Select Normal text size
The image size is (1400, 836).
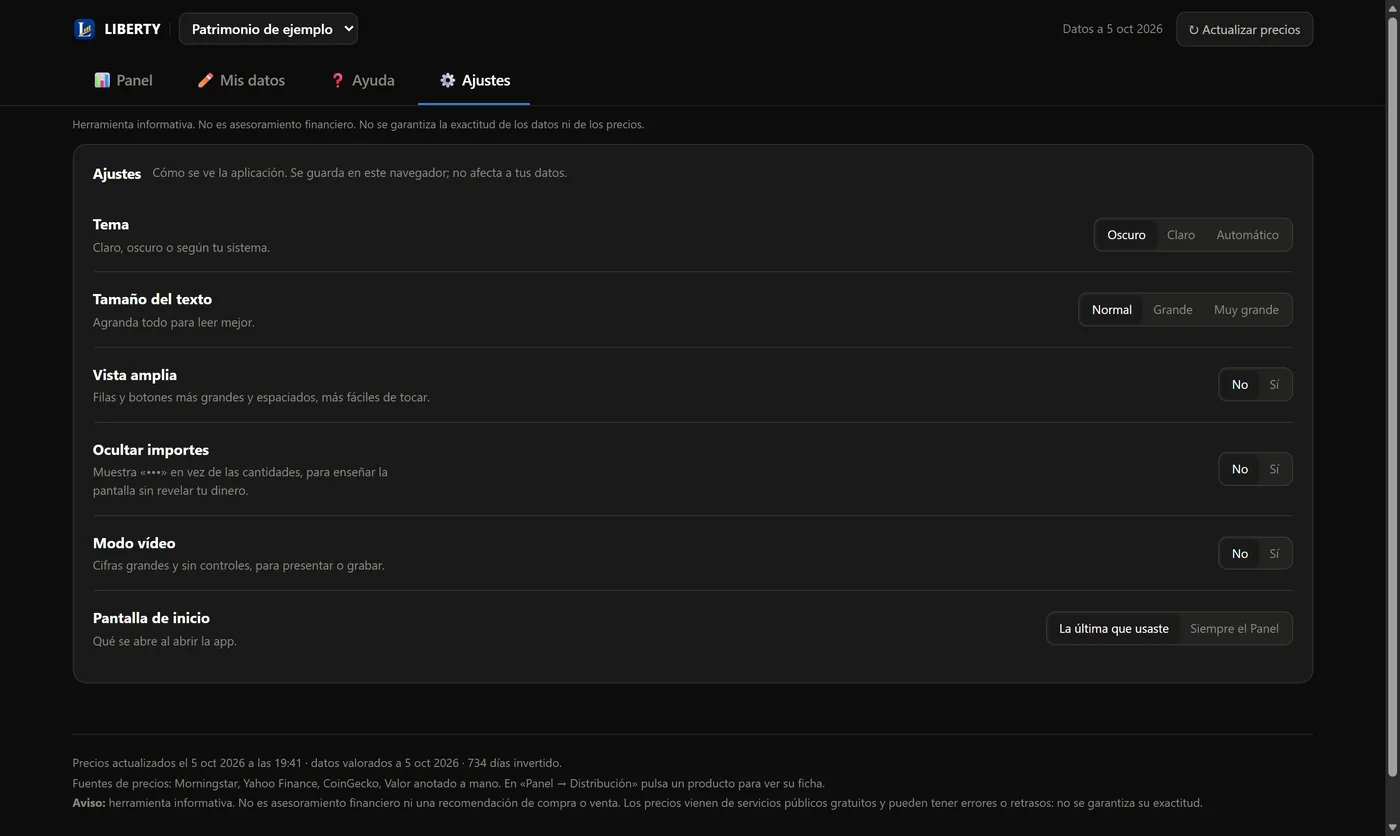1112,310
